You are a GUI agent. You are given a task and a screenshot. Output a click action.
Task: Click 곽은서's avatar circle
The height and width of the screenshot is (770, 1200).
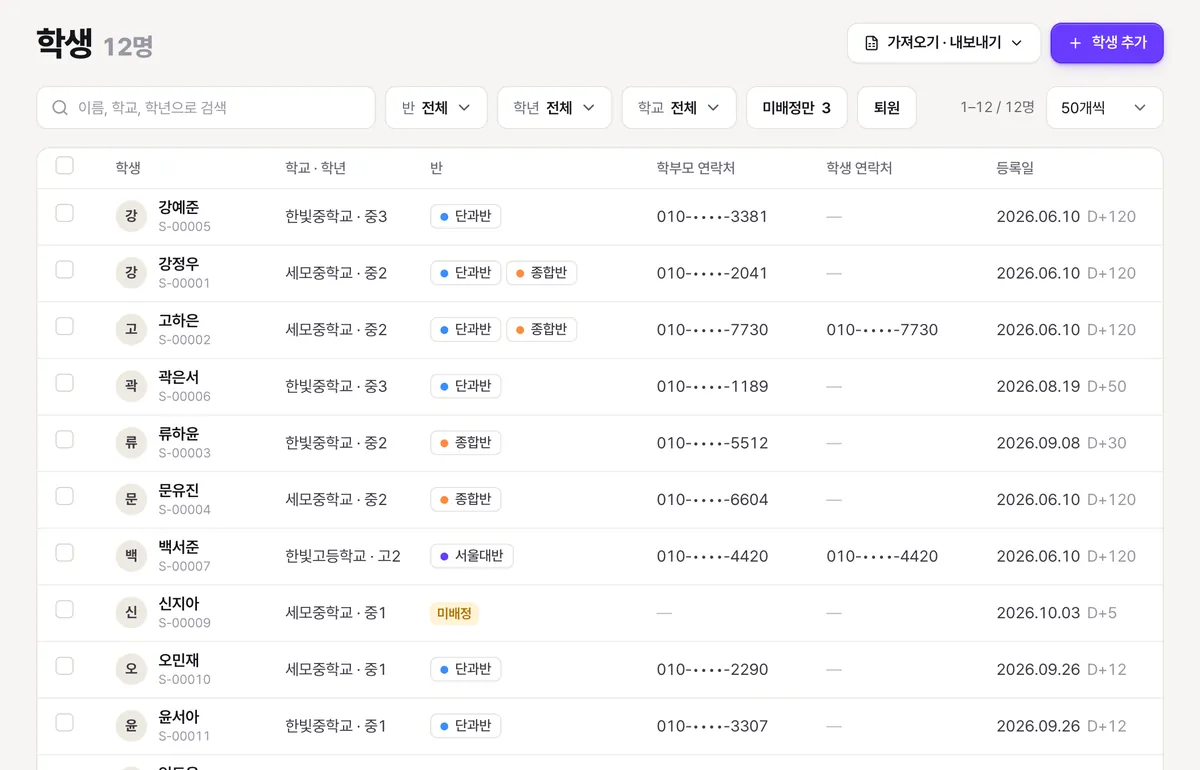(131, 386)
